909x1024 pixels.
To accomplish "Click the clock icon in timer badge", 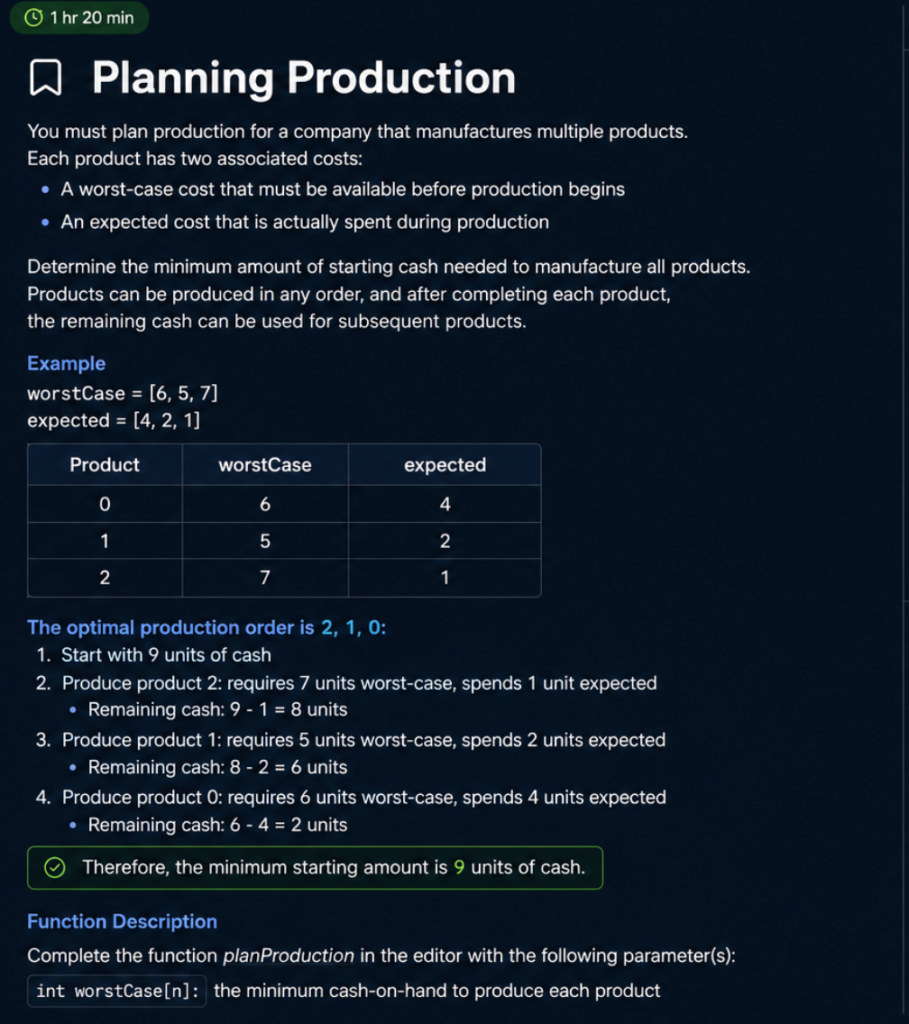I will pyautogui.click(x=33, y=18).
